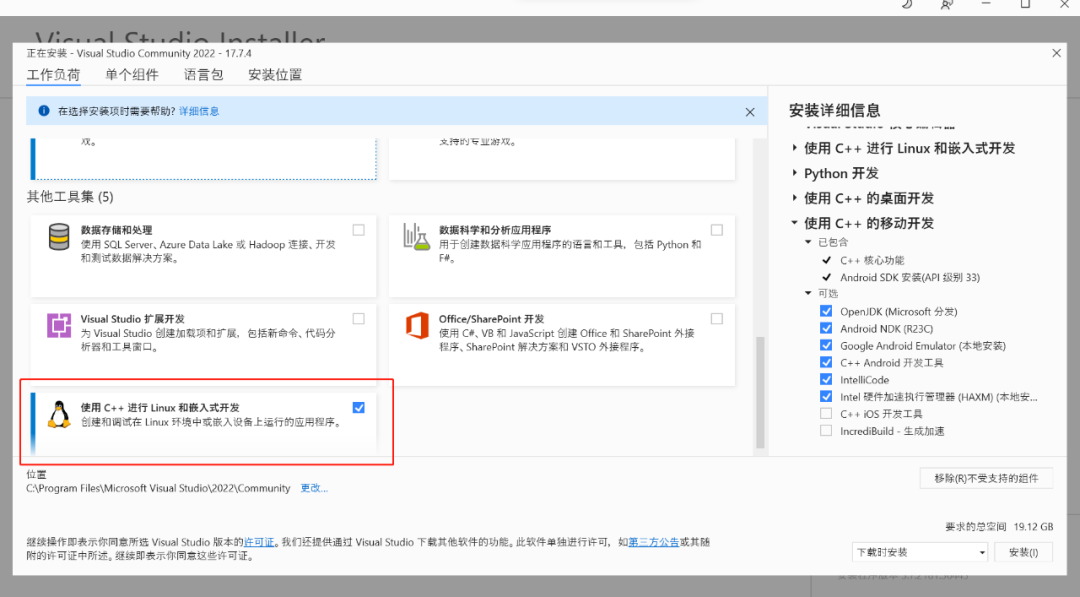This screenshot has width=1080, height=597.
Task: Uncheck Google Android Emulator option
Action: (x=826, y=346)
